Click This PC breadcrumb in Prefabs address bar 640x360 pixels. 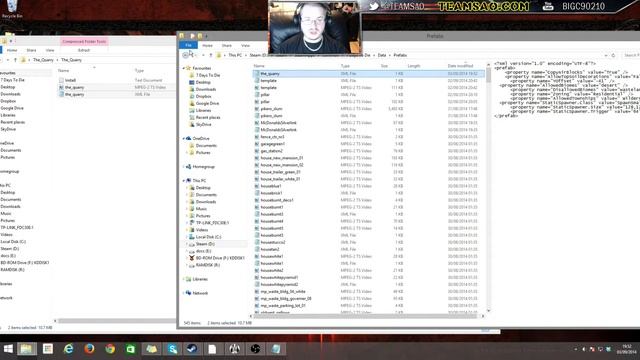pyautogui.click(x=235, y=55)
